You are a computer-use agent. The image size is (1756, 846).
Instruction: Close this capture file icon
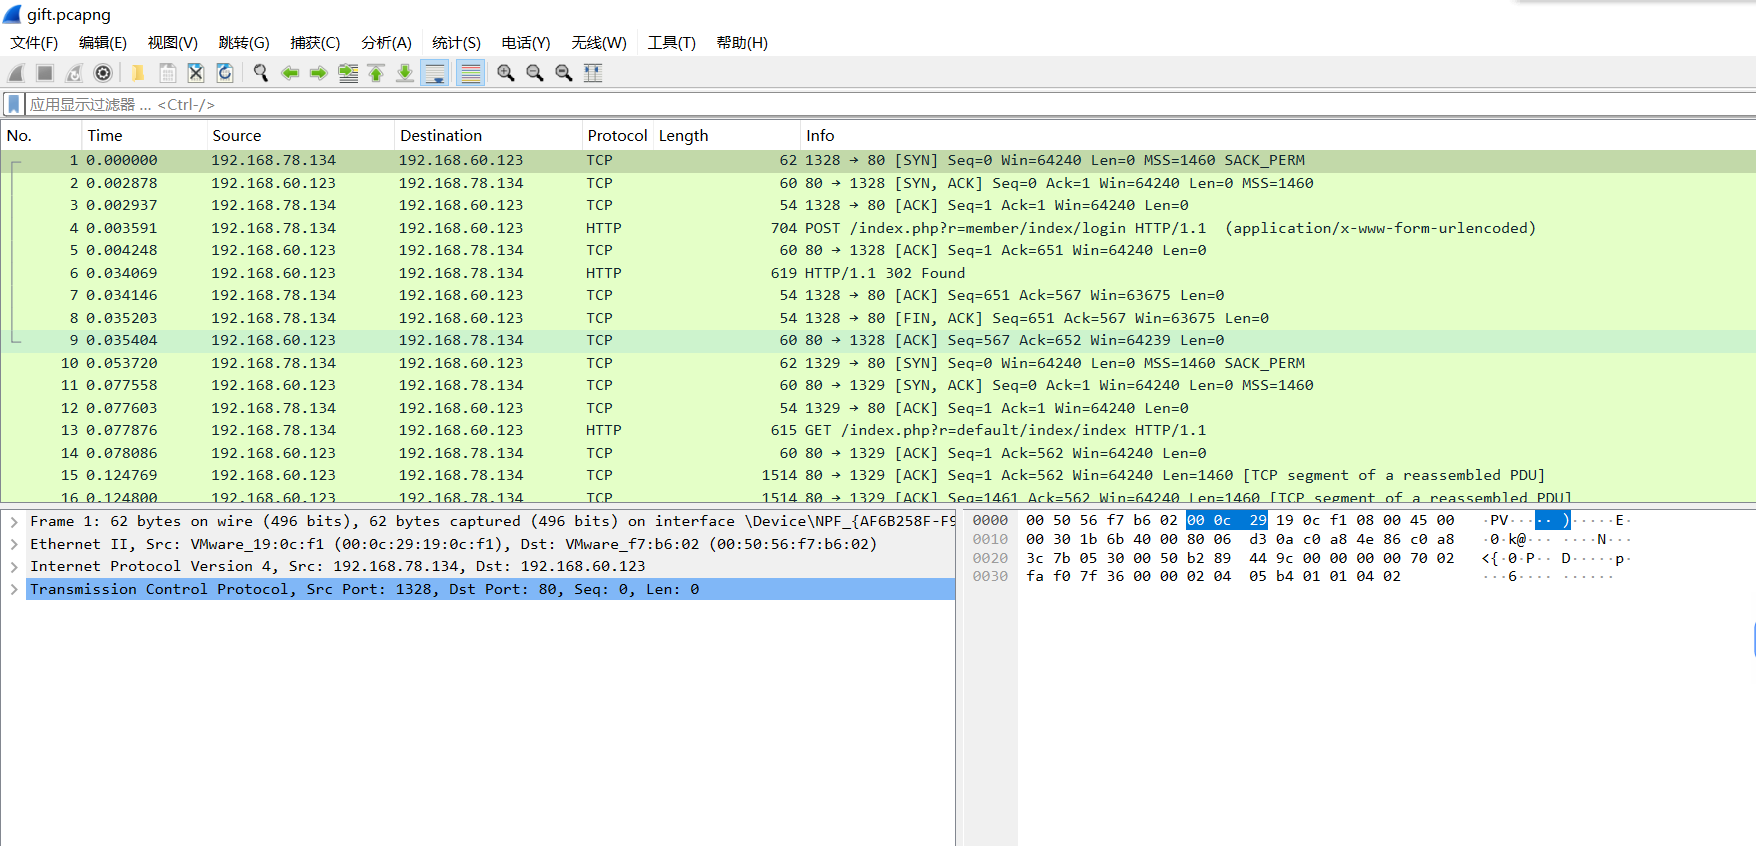click(x=196, y=73)
